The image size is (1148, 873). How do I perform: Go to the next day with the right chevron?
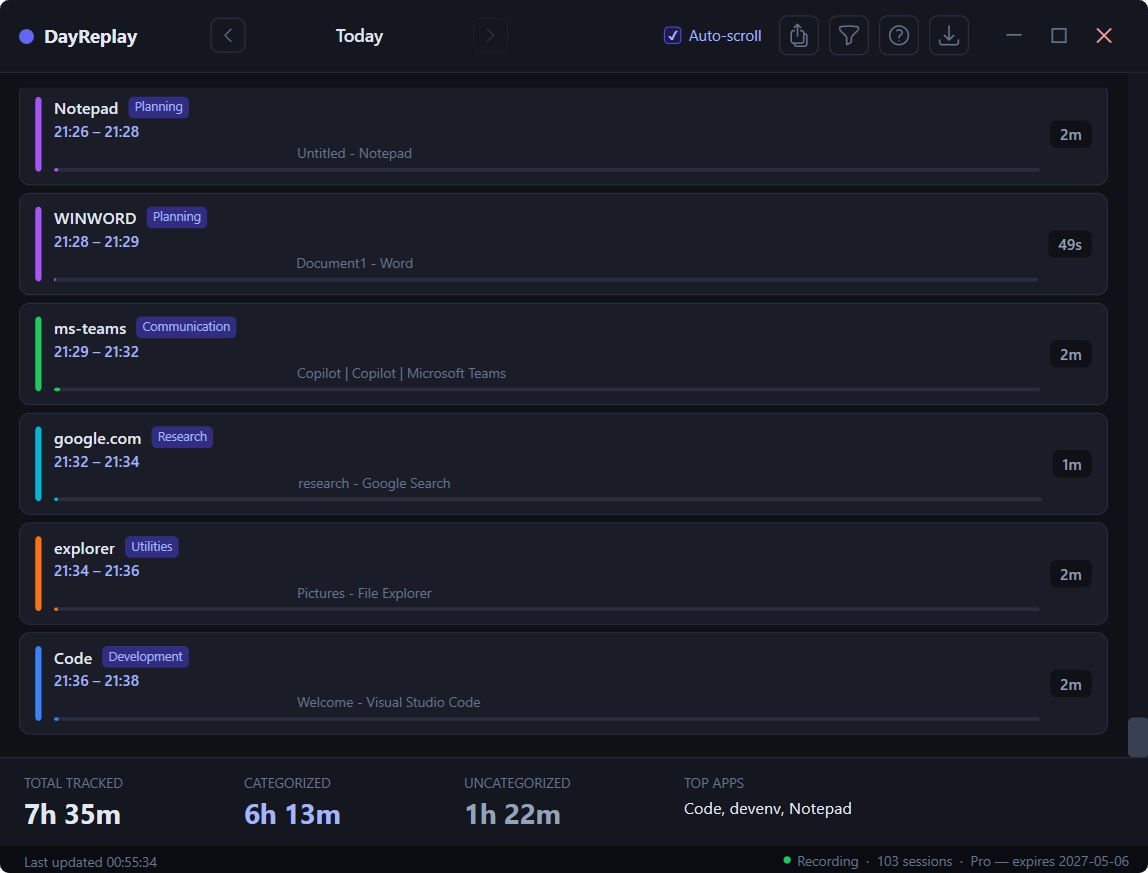[x=490, y=35]
